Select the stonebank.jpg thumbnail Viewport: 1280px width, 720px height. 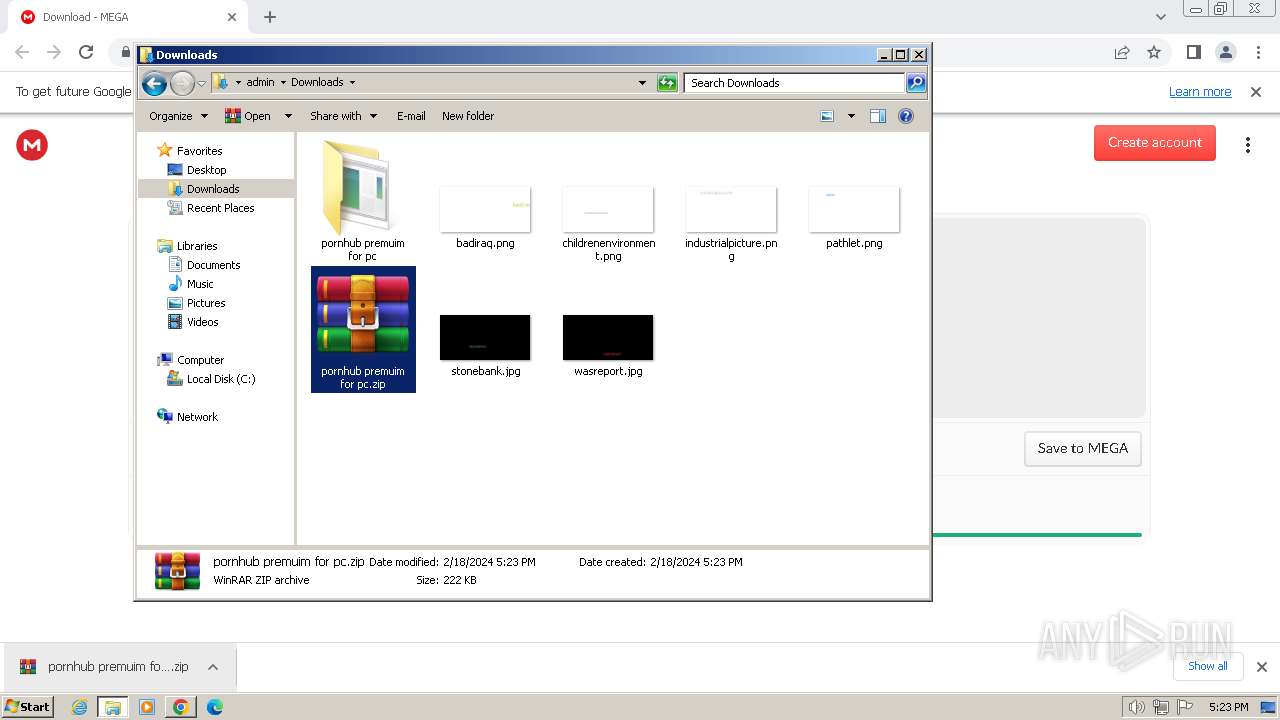[x=485, y=337]
